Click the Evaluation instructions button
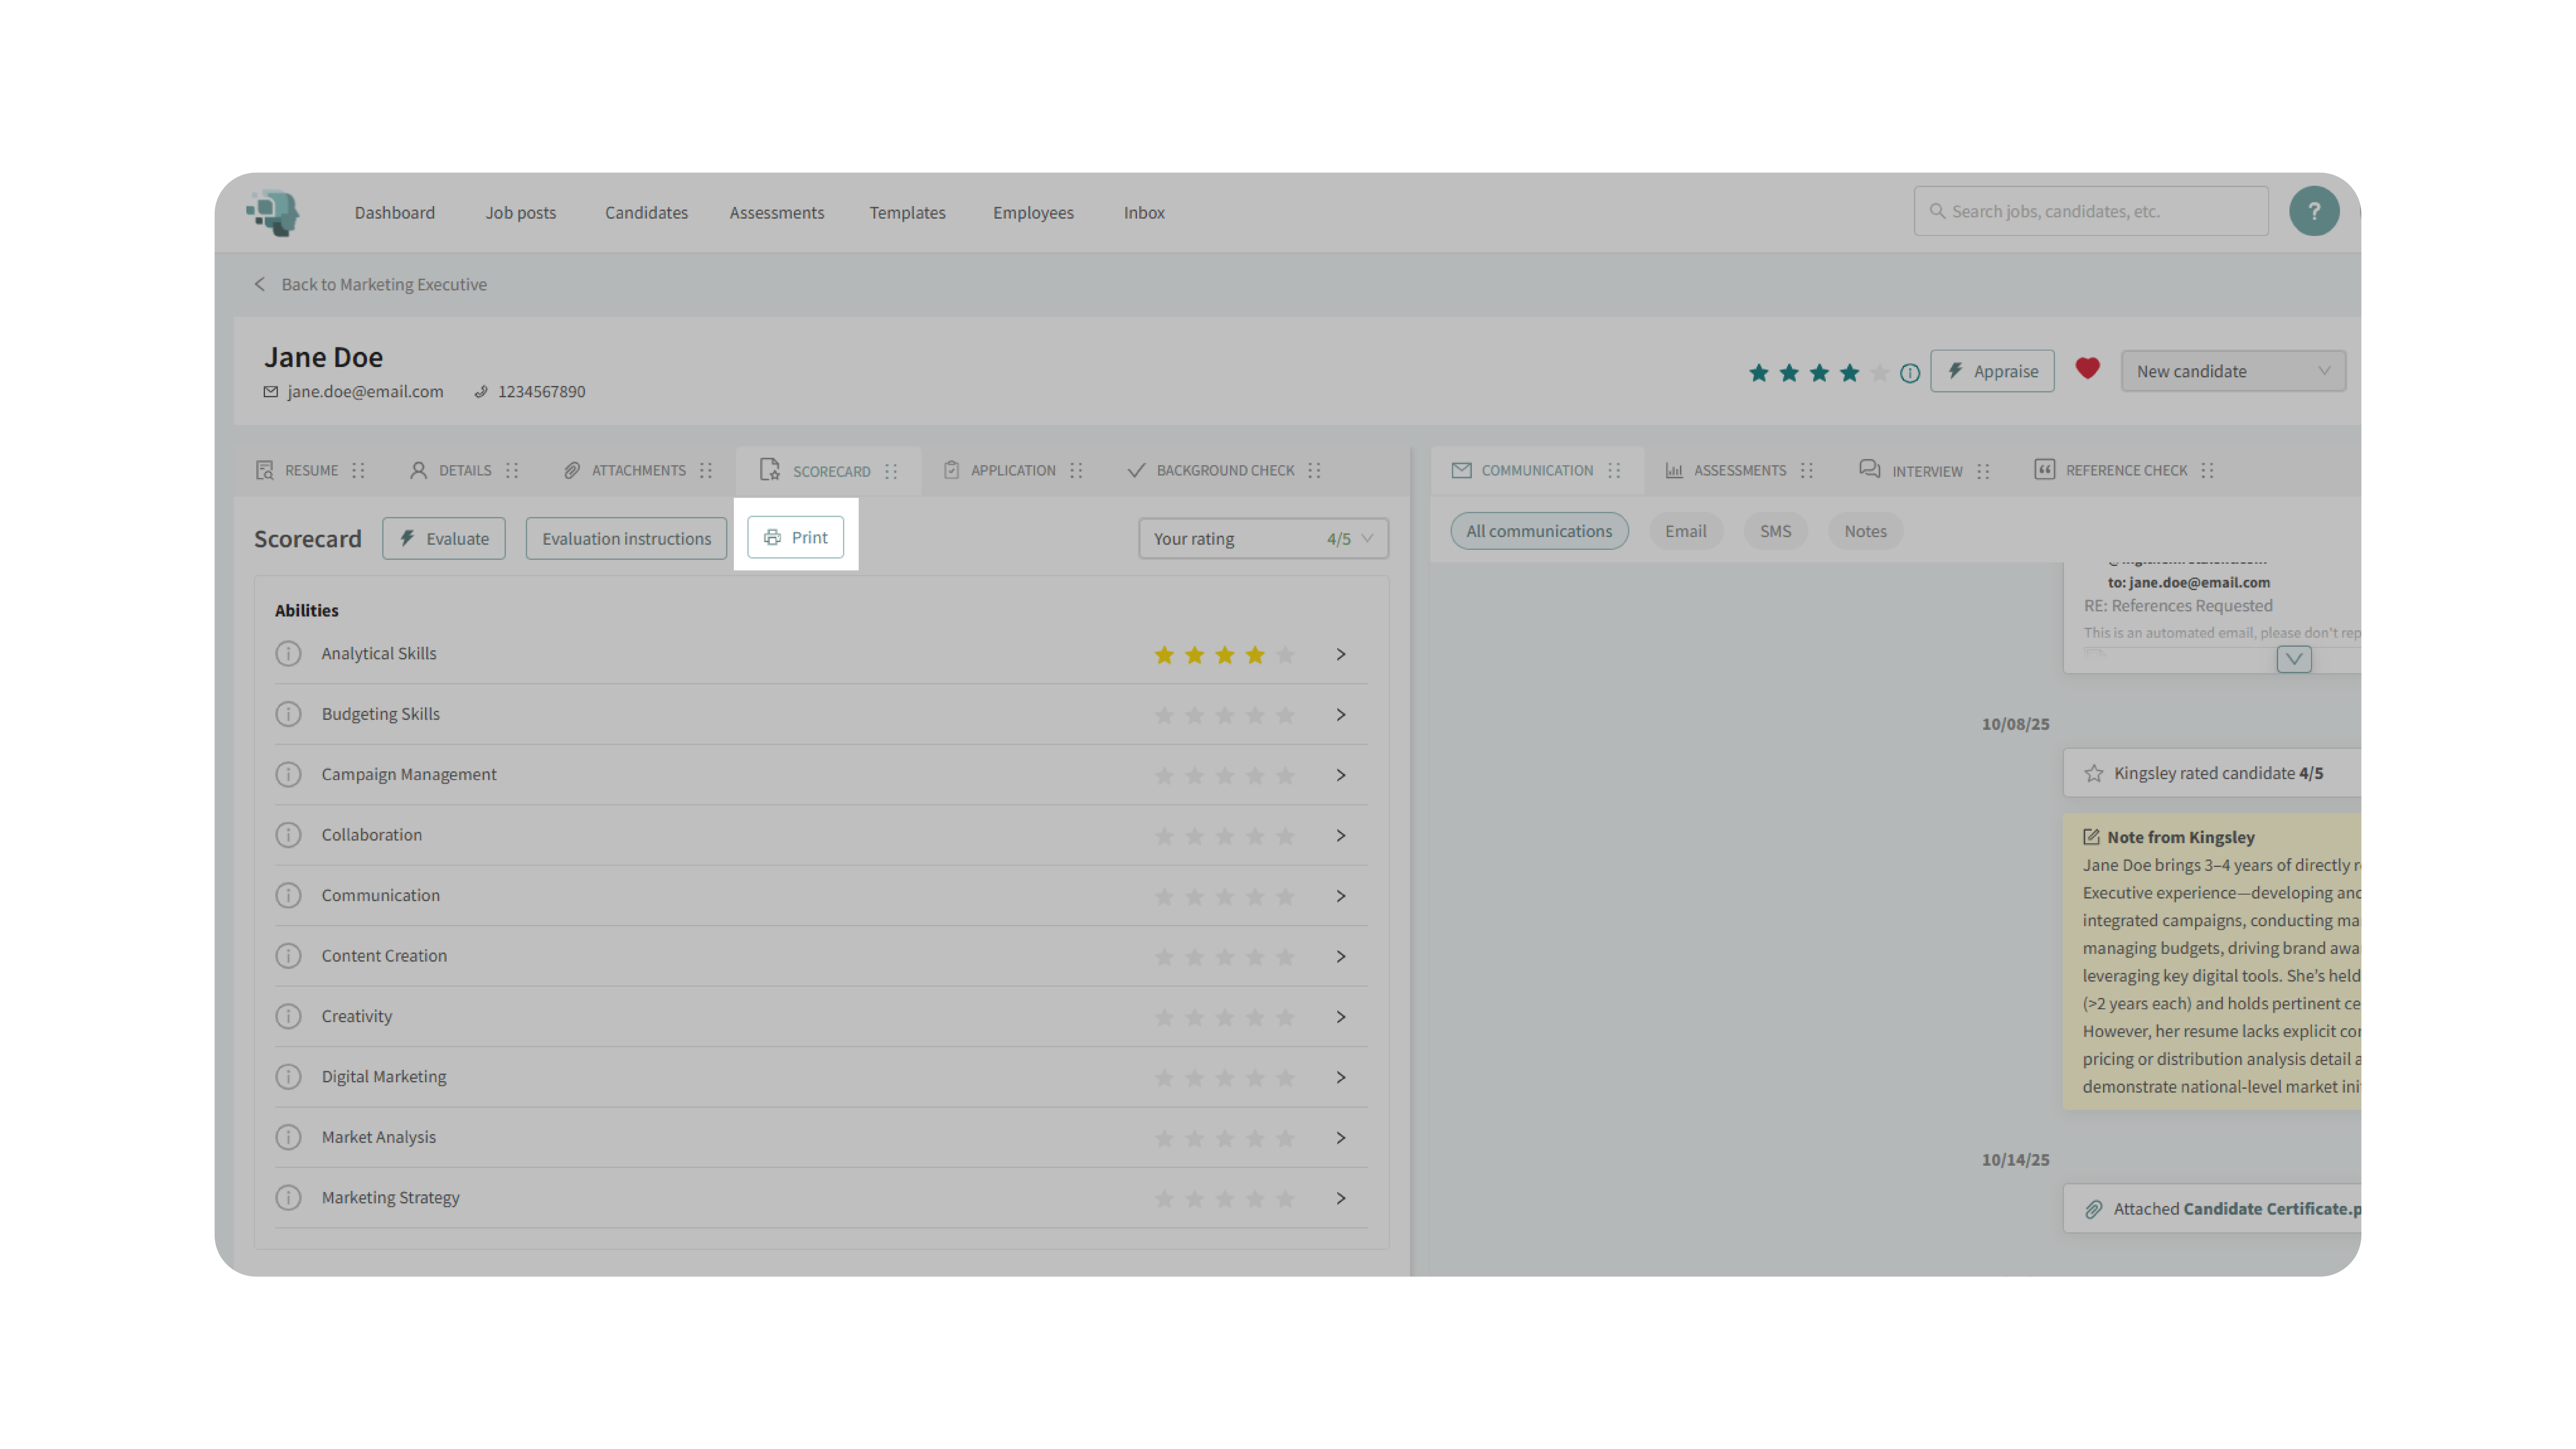Image resolution: width=2576 pixels, height=1449 pixels. click(626, 538)
